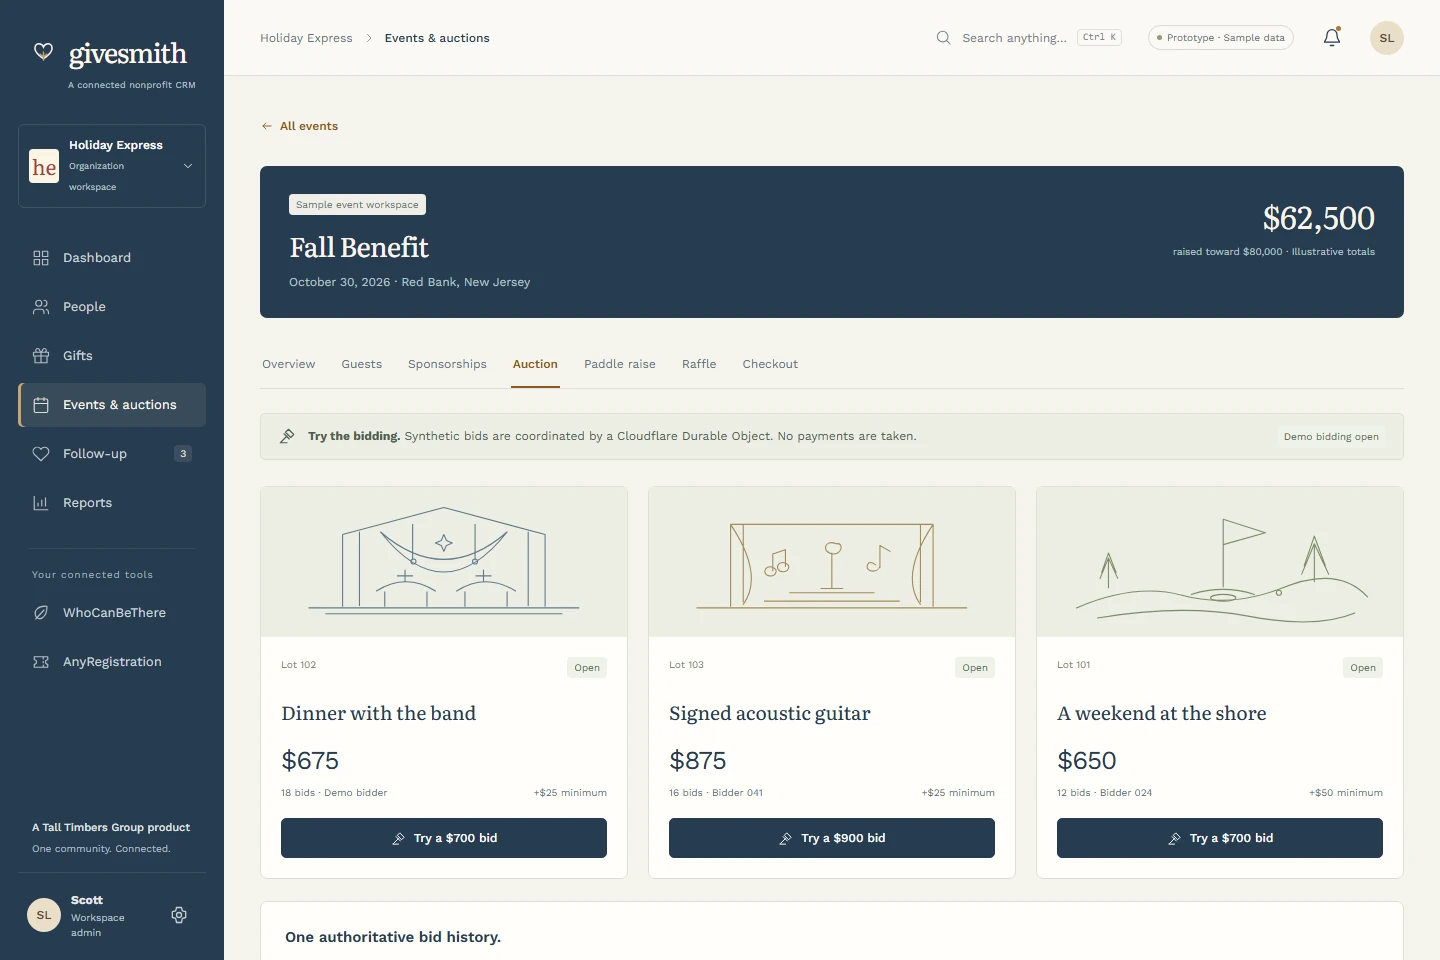Screen dimensions: 1440x960
Task: Click the Events & auctions calendar icon
Action: tap(41, 405)
